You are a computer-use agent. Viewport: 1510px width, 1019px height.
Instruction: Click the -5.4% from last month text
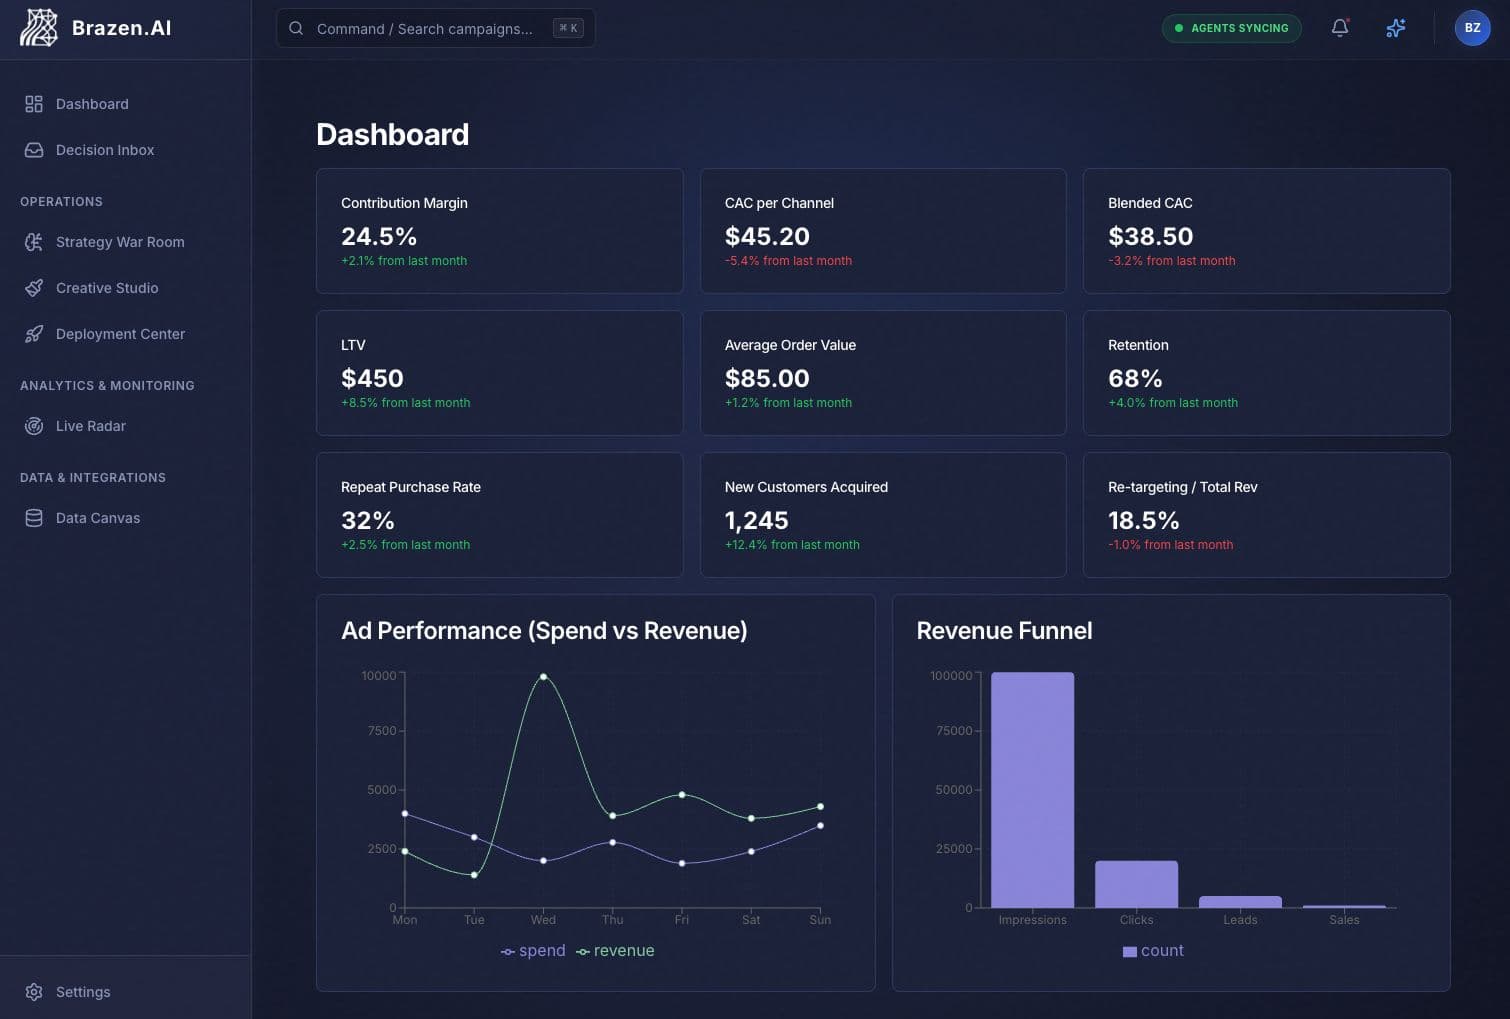[x=788, y=261]
